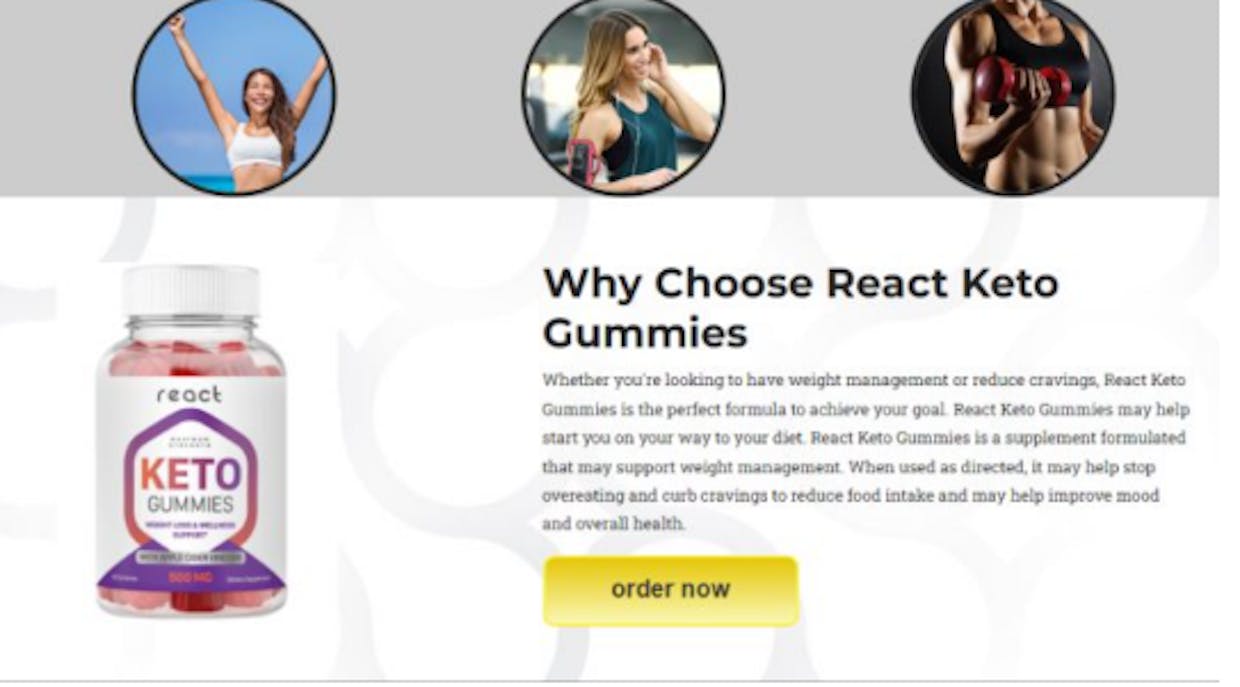Click the 500 MG marking on the bottle
This screenshot has height=687, width=1240.
point(190,577)
